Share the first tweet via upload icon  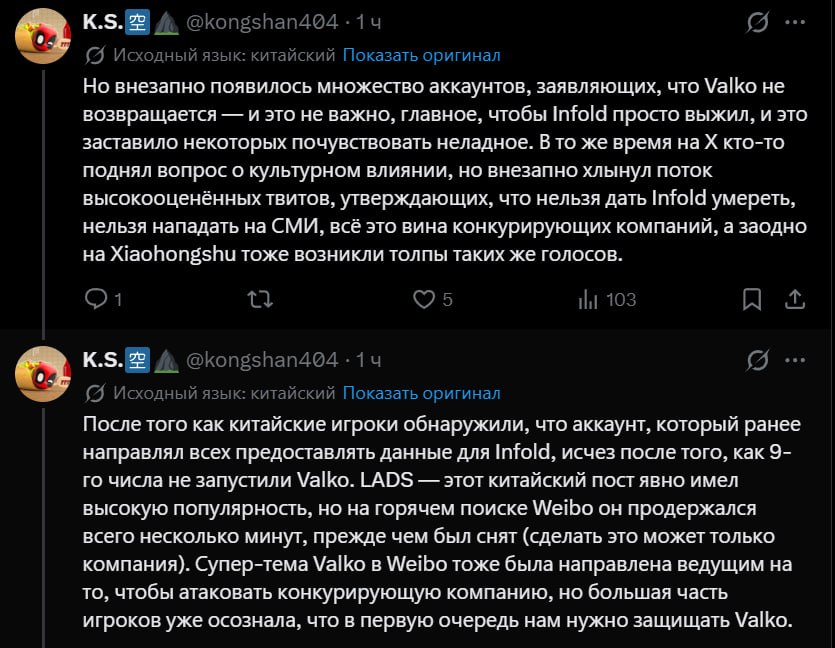(x=795, y=299)
